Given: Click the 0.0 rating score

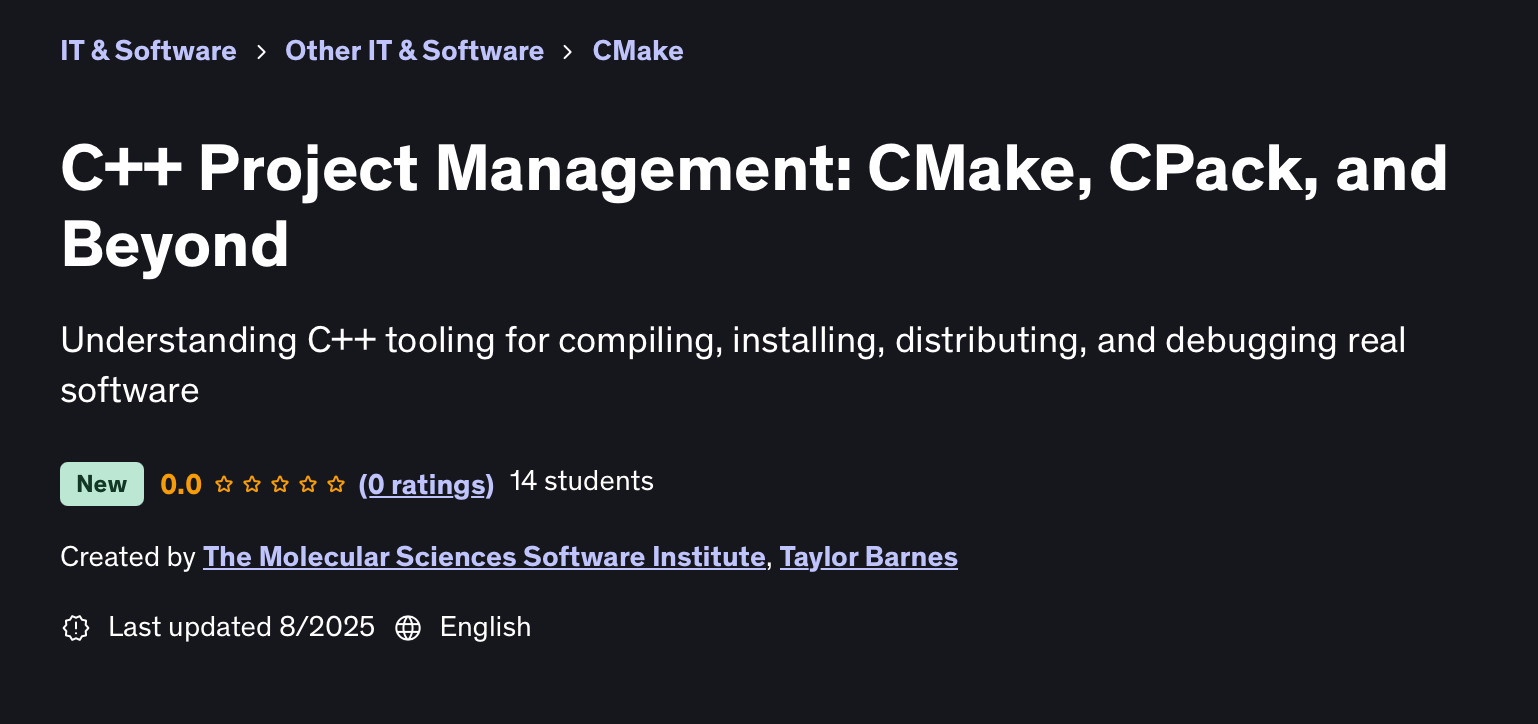Looking at the screenshot, I should (x=181, y=484).
